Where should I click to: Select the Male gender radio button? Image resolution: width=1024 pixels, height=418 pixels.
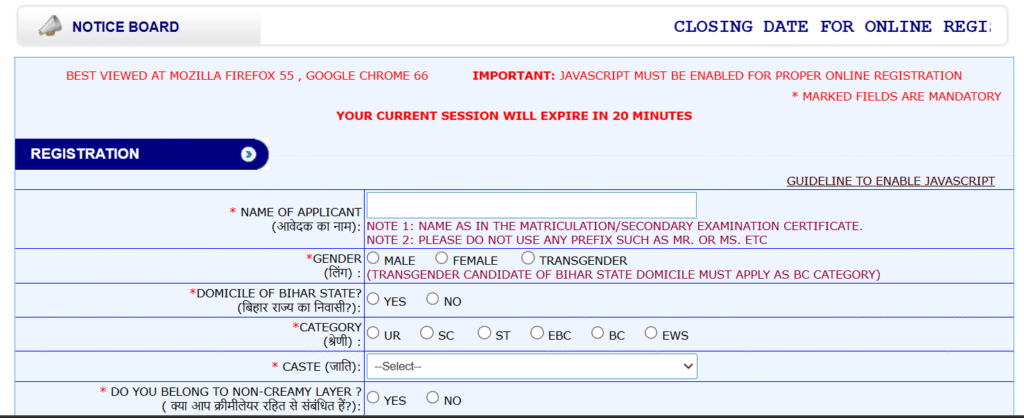tap(374, 259)
